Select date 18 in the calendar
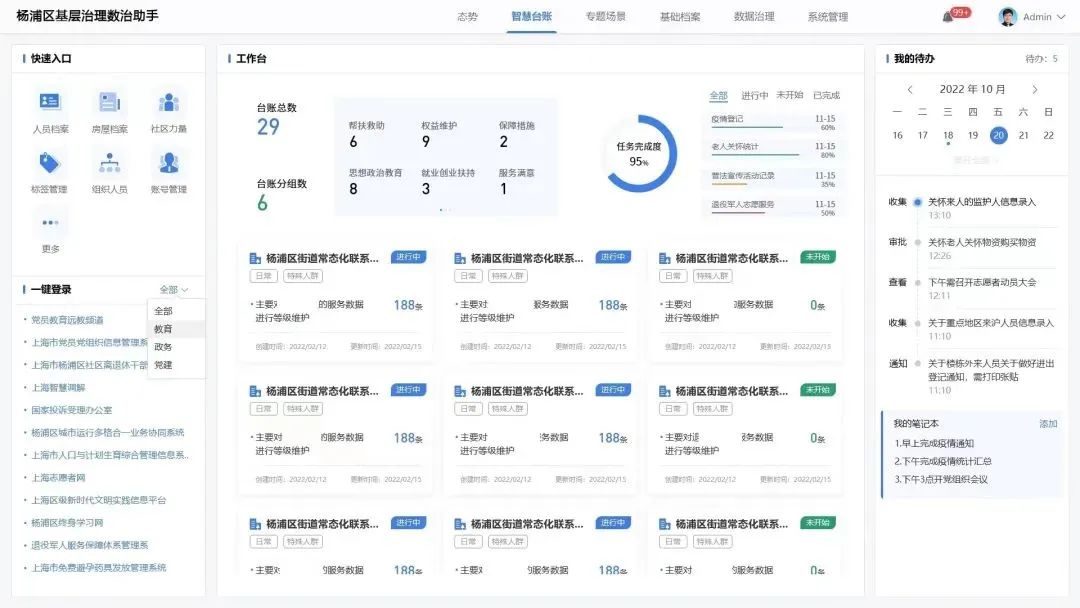 coord(948,136)
